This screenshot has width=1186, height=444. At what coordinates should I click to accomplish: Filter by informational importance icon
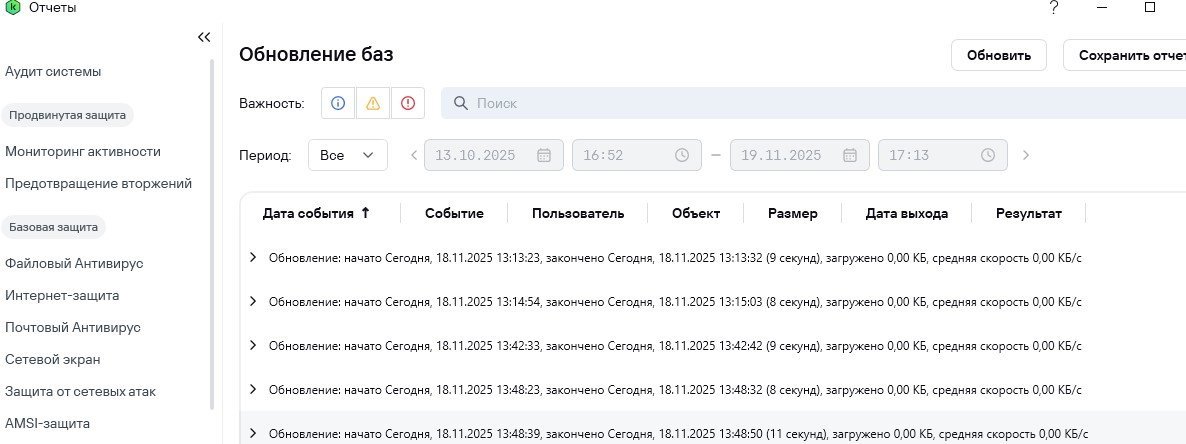(x=338, y=103)
